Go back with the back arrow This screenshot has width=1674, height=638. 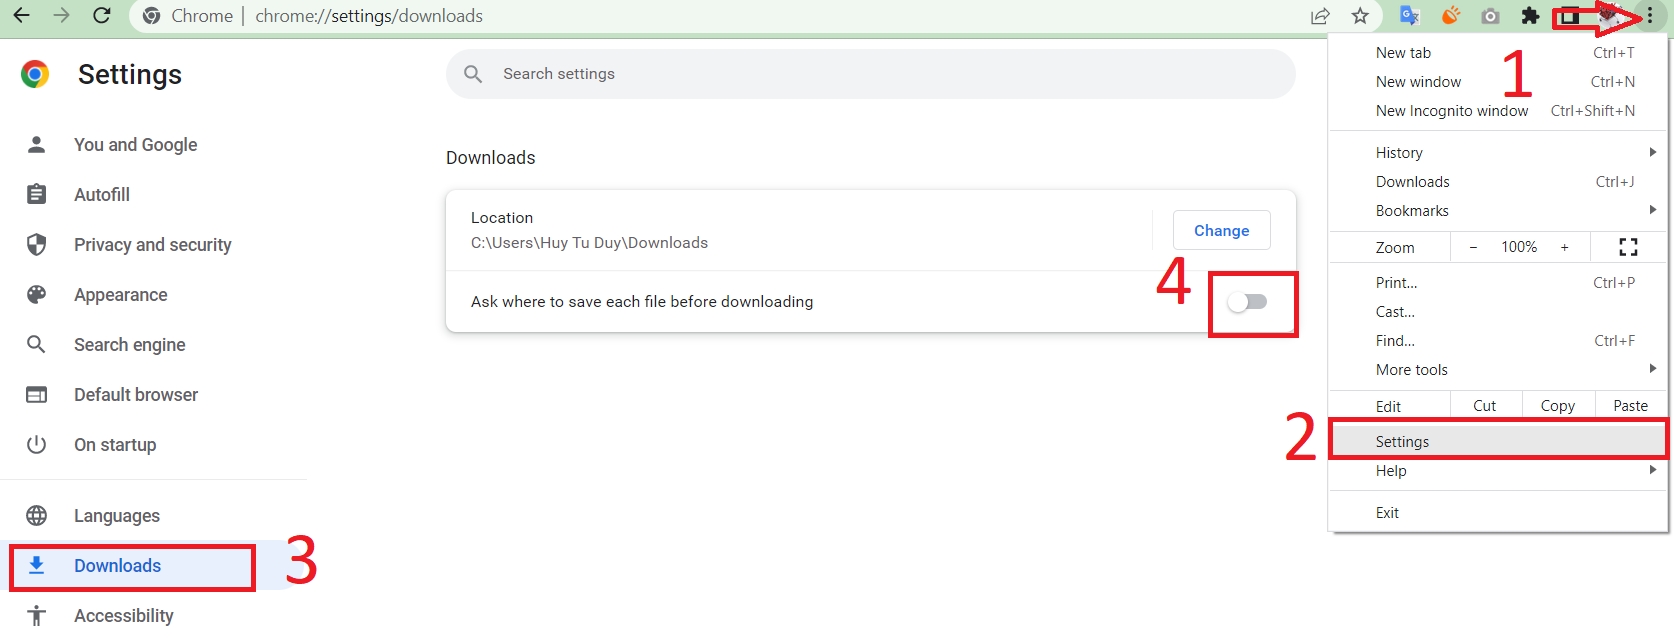[x=21, y=16]
